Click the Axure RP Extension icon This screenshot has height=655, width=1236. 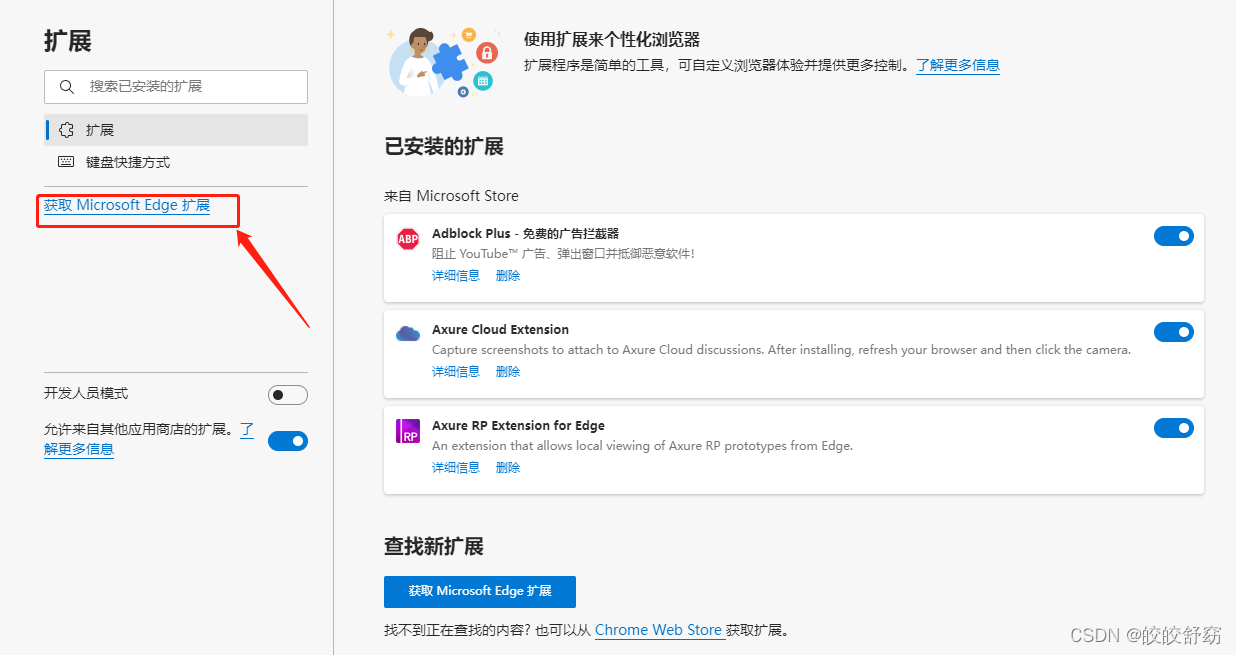click(408, 431)
